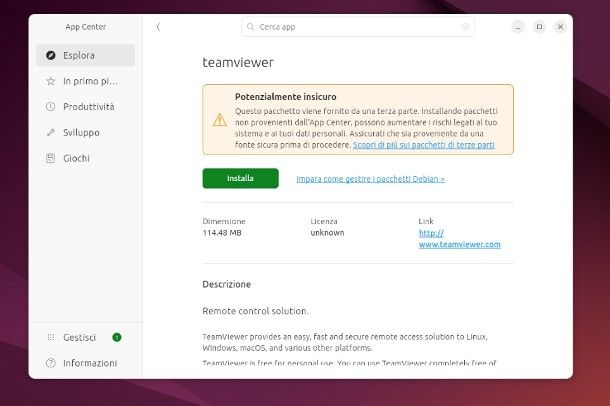
Task: Open 'Scopri di più sui pacchetti di terze parti'
Action: (x=423, y=145)
